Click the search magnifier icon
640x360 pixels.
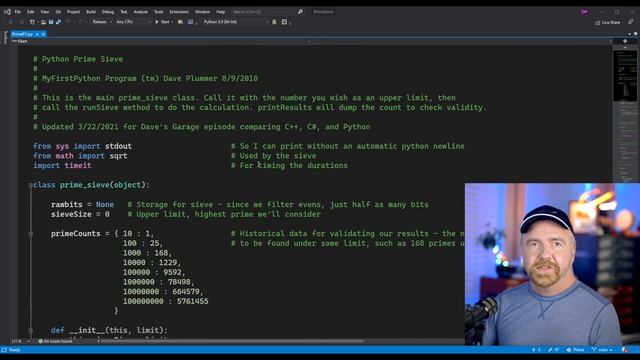tap(300, 12)
